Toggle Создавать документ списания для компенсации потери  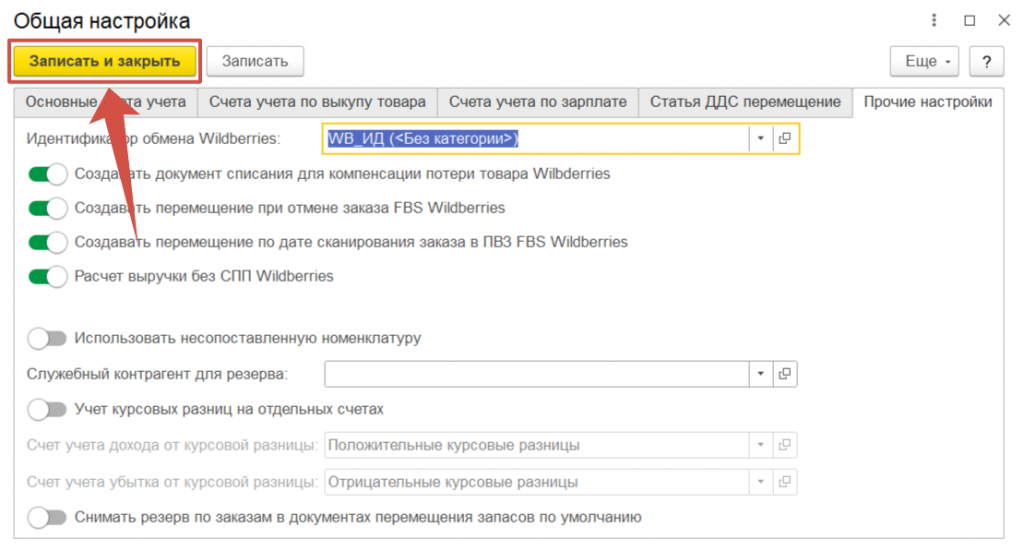[47, 174]
